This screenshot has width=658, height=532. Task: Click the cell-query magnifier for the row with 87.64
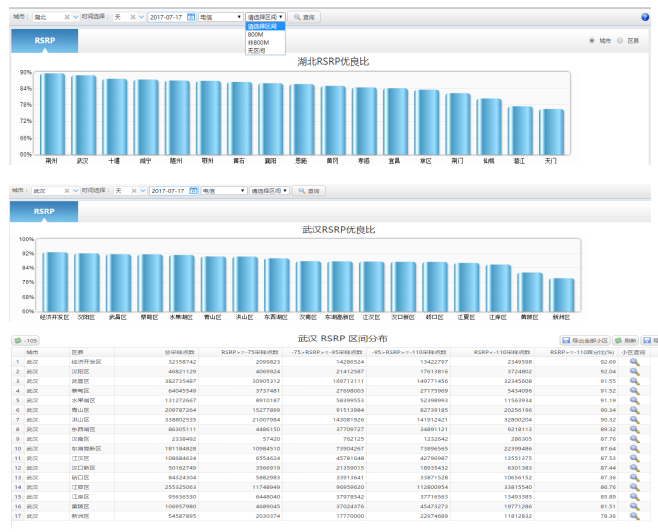[634, 449]
